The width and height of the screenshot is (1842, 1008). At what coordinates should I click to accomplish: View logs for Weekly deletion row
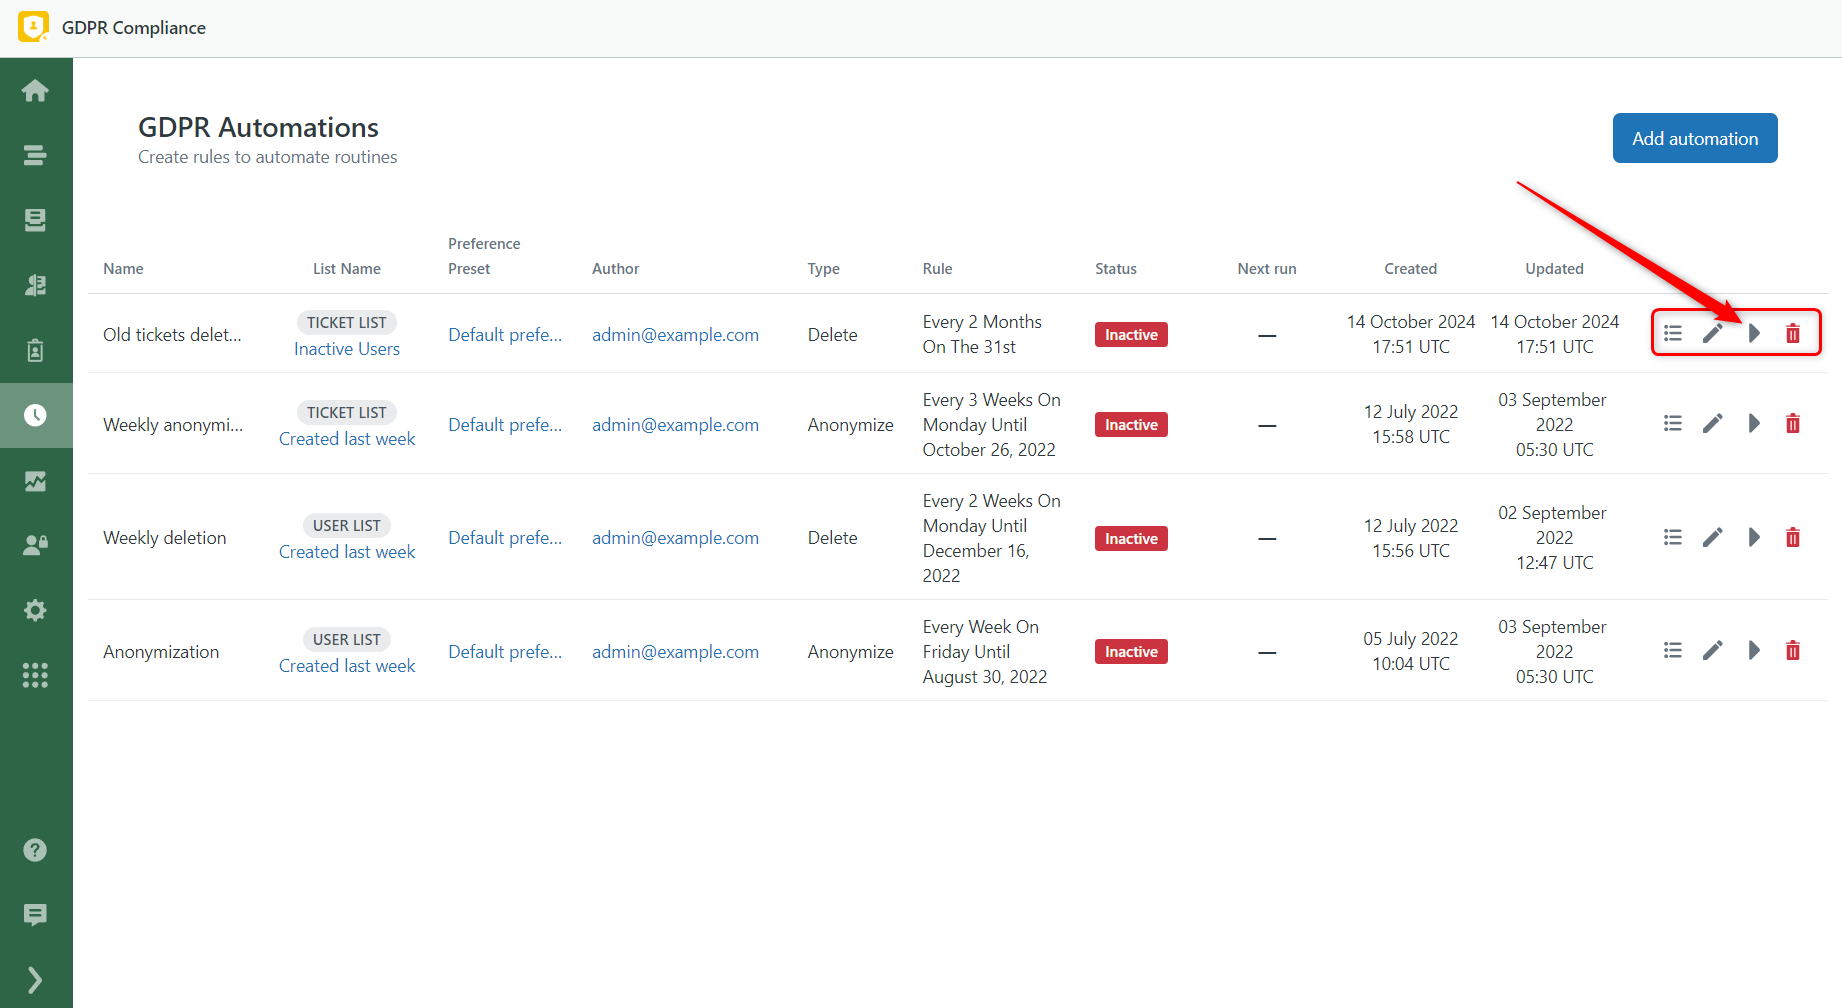click(x=1673, y=537)
